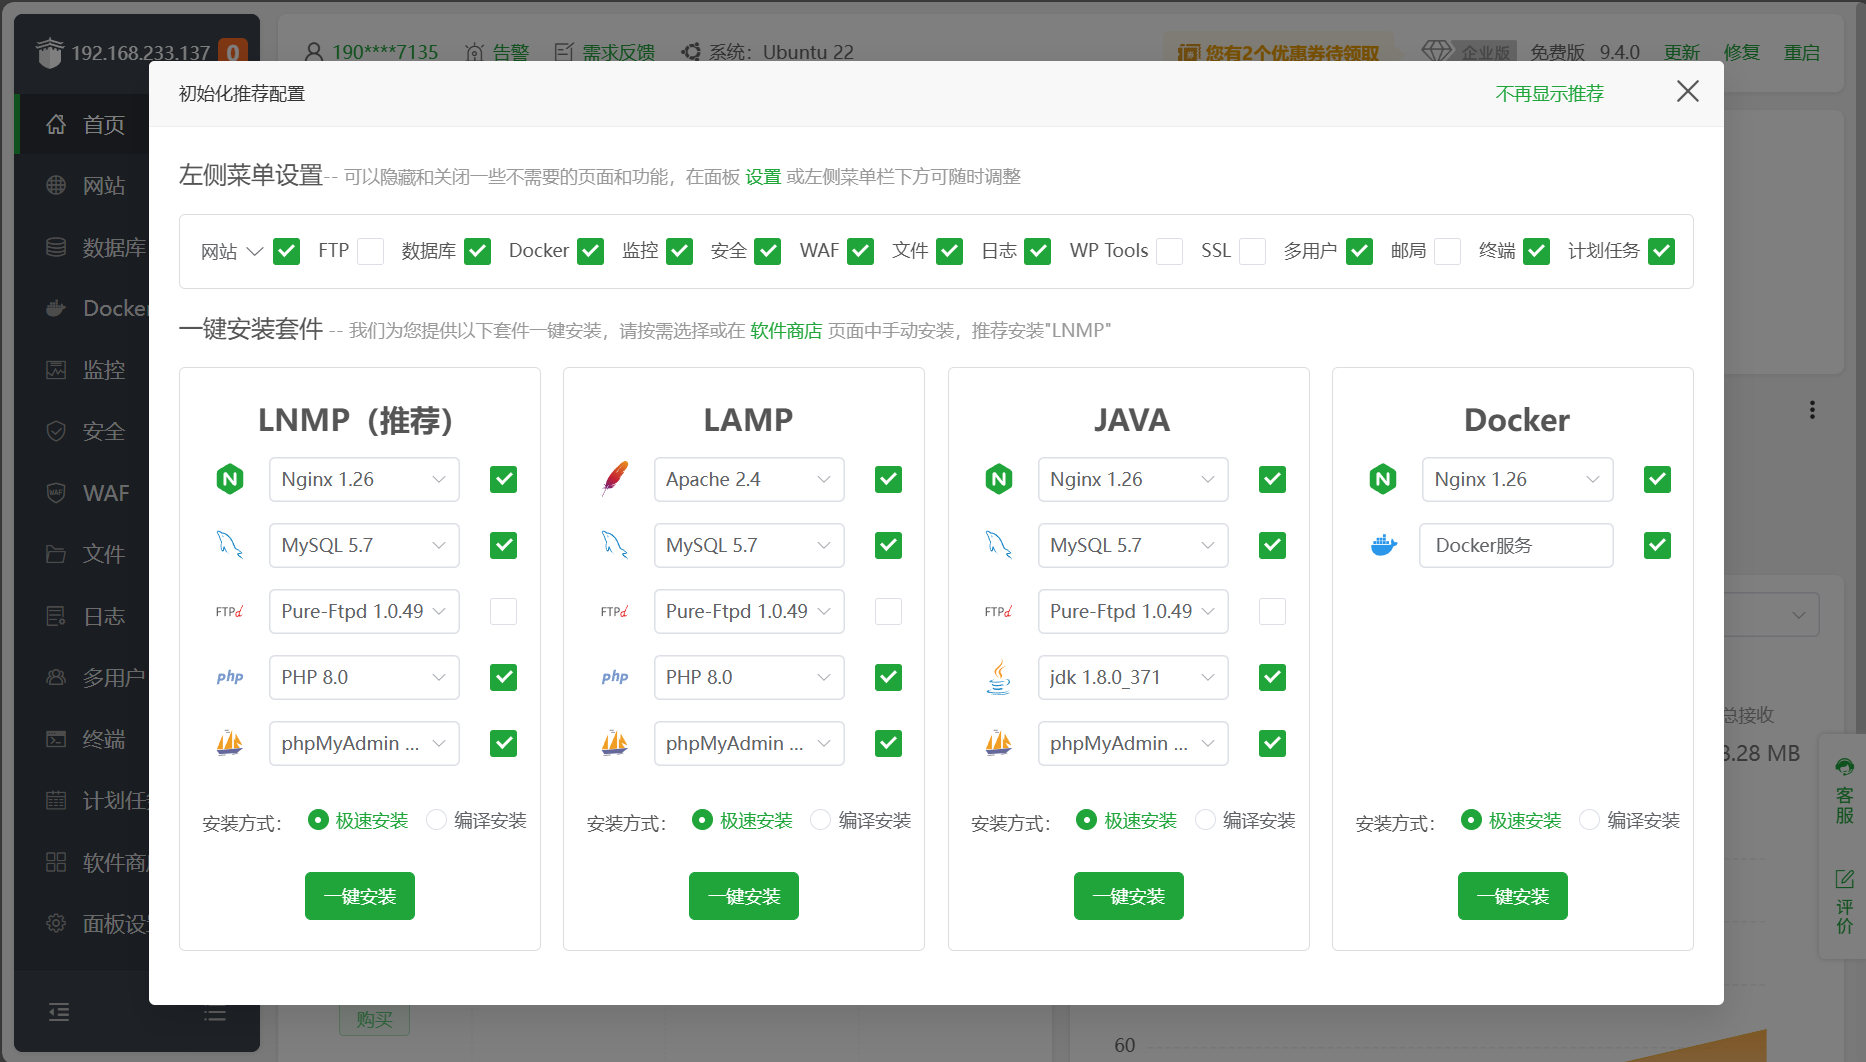Image resolution: width=1866 pixels, height=1062 pixels.
Task: Open jdk 1.8.0_371 version dropdown
Action: (x=1132, y=678)
